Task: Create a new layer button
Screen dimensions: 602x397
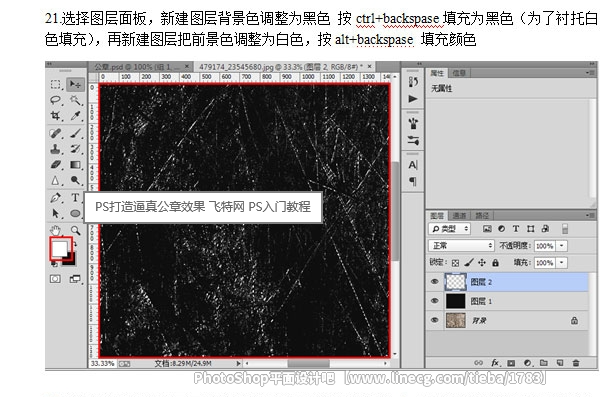Action: [x=560, y=363]
